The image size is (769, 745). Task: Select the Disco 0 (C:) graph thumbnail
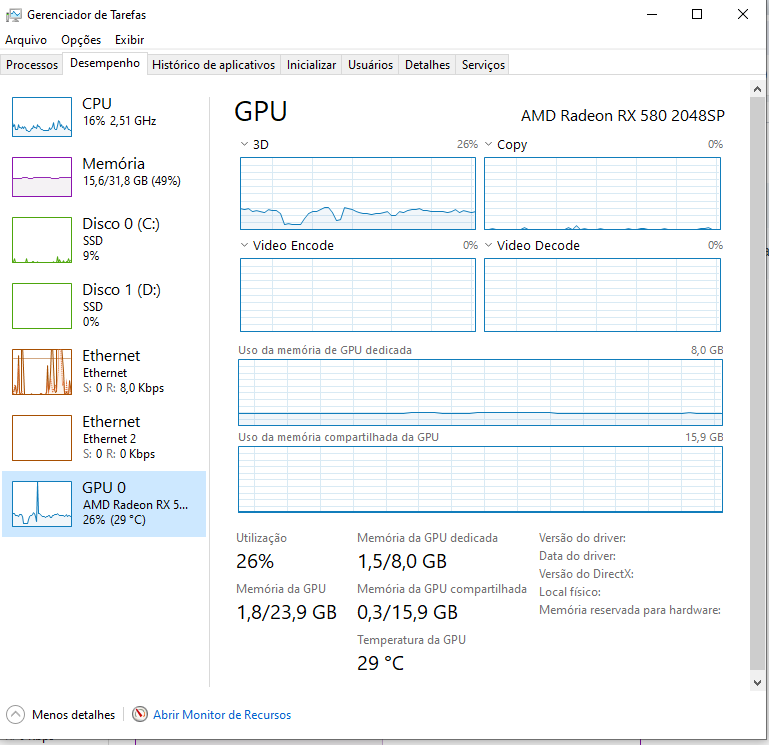coord(42,240)
